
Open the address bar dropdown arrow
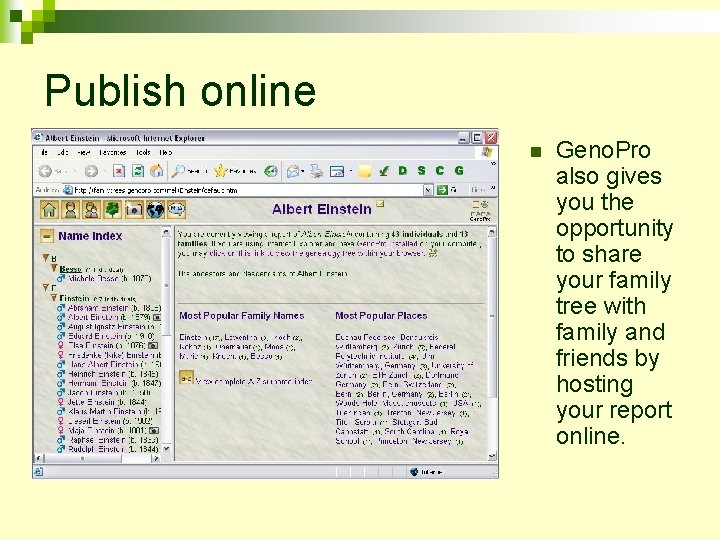[428, 190]
